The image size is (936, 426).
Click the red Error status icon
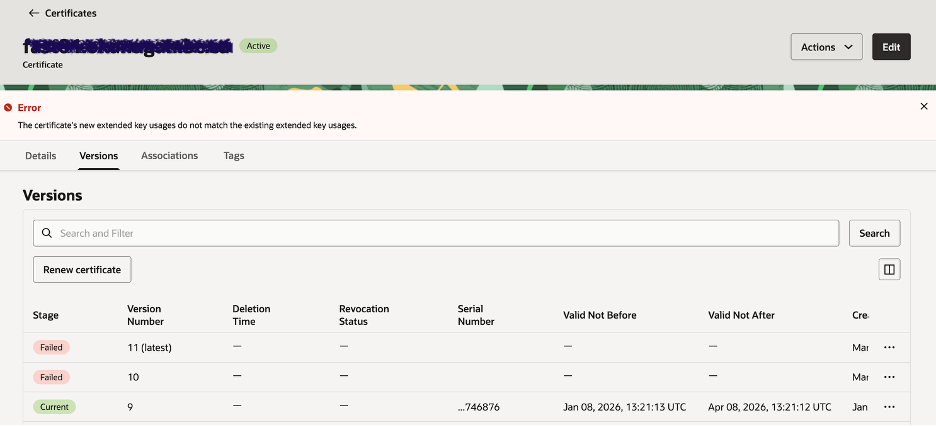(9, 107)
